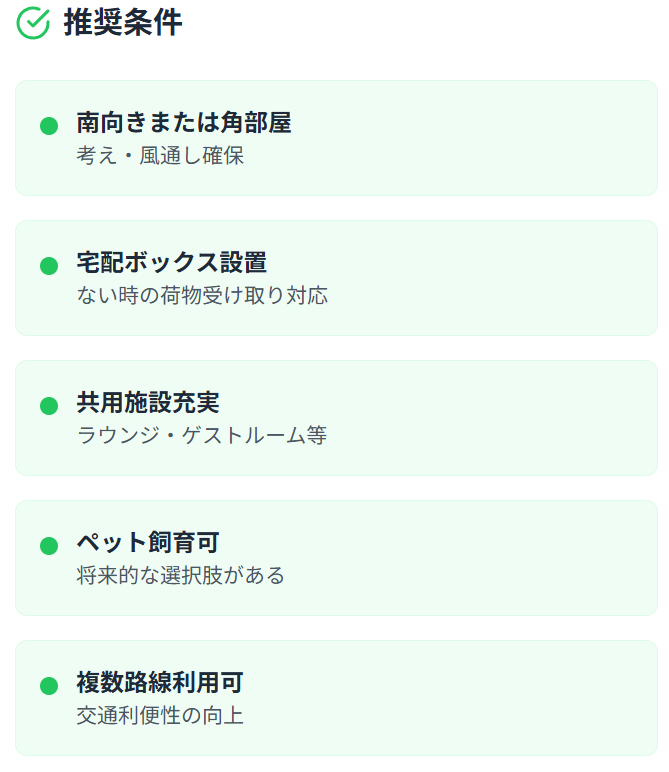Open the south-facing corner room card

336,138
